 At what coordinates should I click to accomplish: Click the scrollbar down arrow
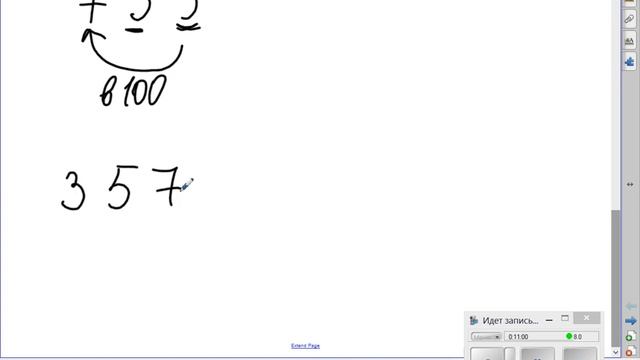tap(616, 352)
